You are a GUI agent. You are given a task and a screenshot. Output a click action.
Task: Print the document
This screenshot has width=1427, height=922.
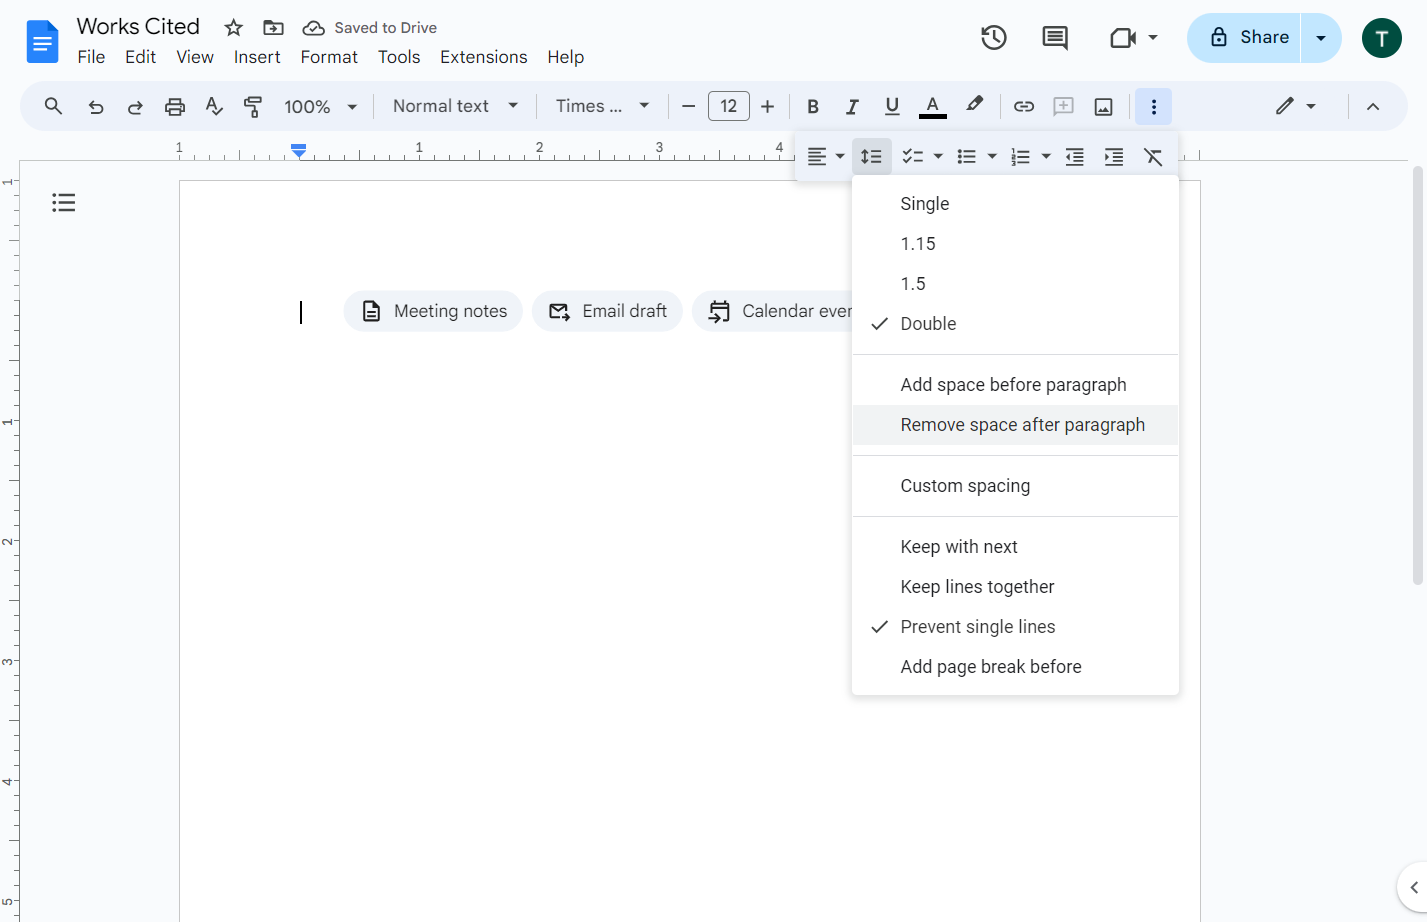[175, 106]
